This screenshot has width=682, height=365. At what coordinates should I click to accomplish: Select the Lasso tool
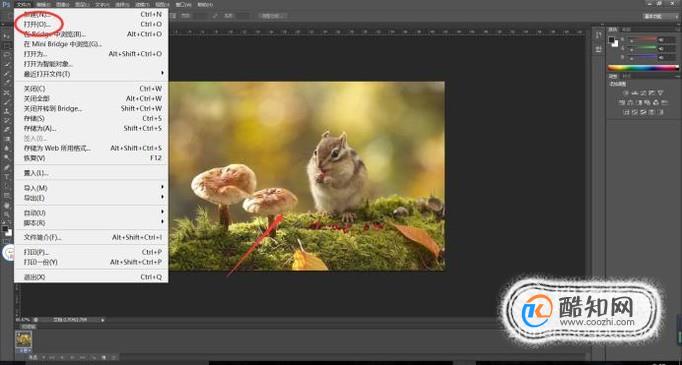[7, 55]
